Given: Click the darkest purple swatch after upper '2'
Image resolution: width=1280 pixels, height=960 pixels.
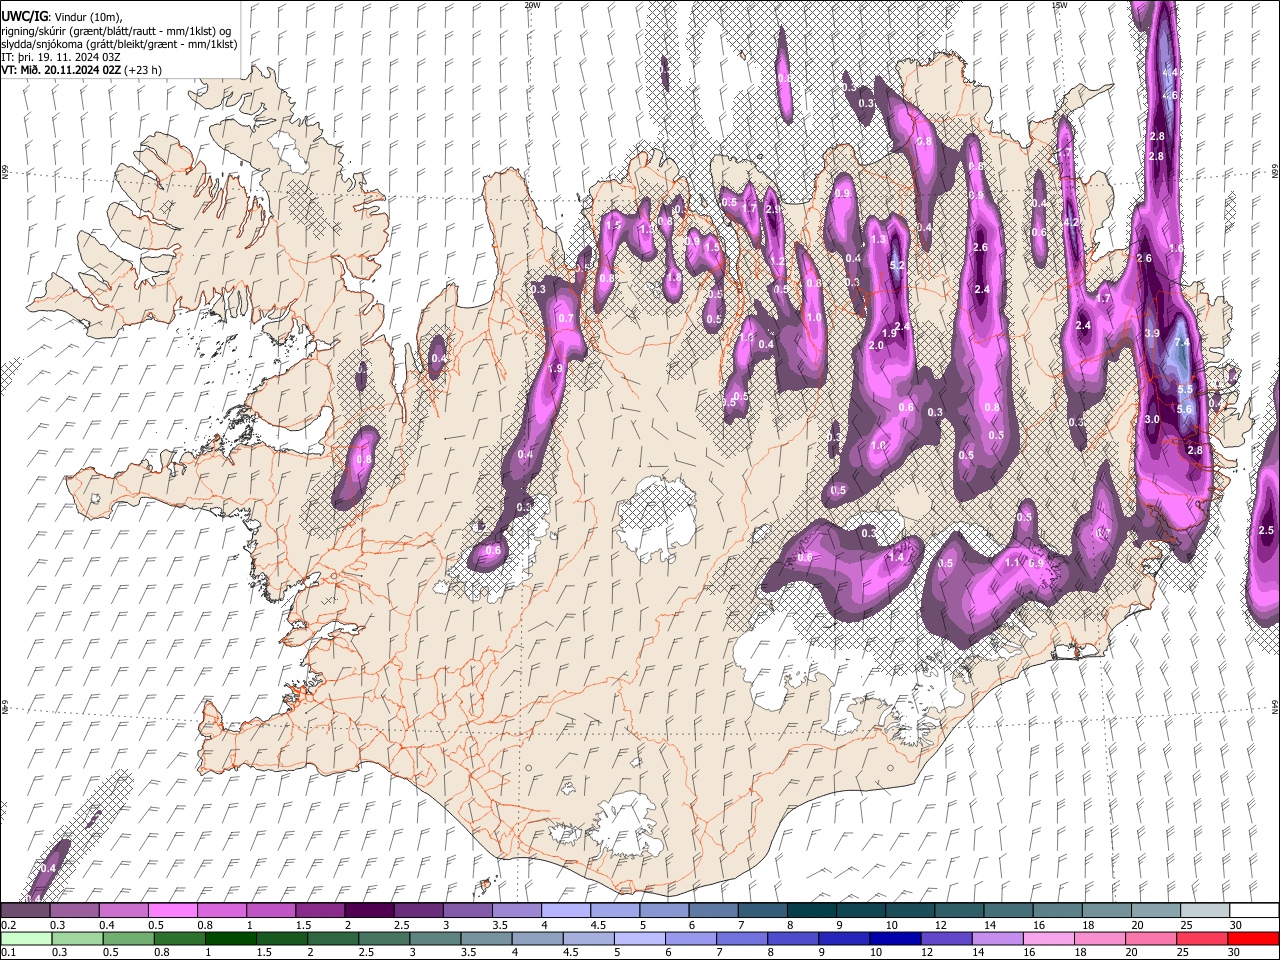Looking at the screenshot, I should 369,911.
